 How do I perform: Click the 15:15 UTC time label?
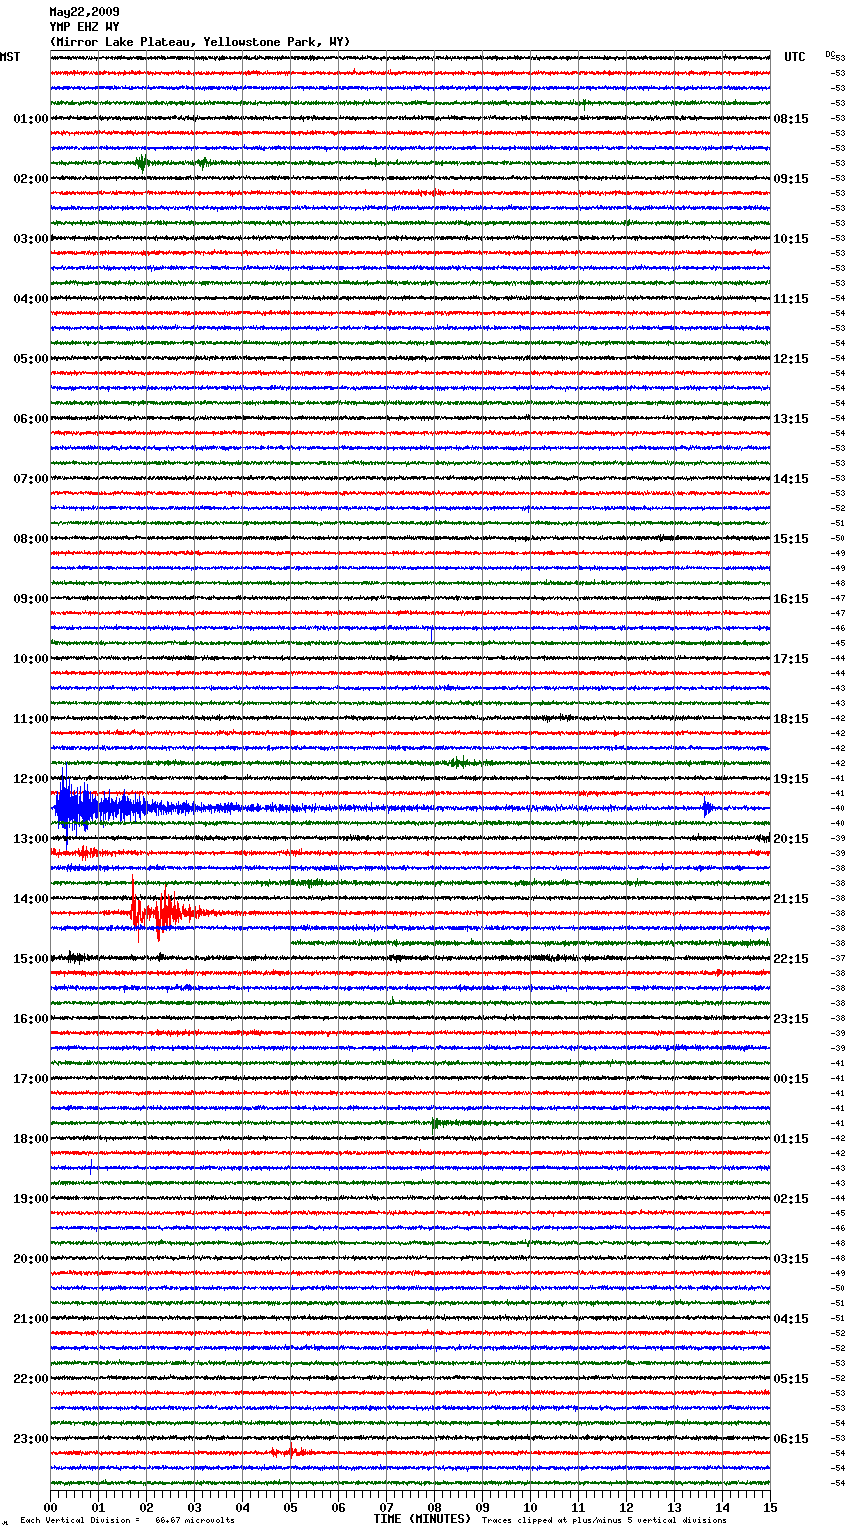791,539
